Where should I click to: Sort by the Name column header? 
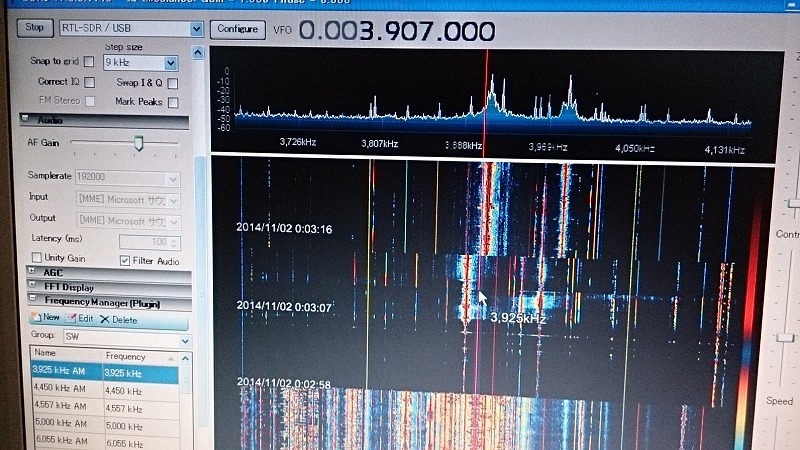[66, 353]
